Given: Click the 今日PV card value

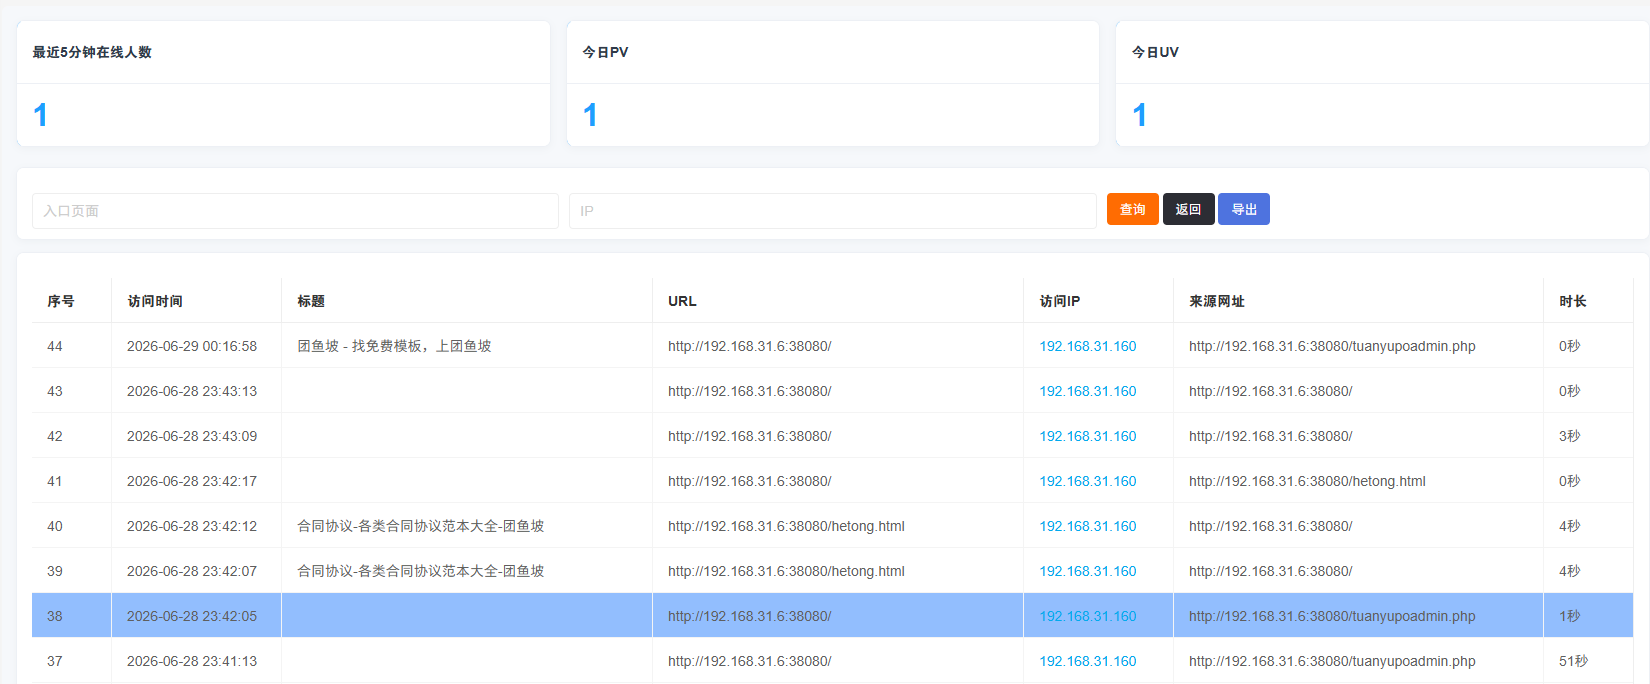Looking at the screenshot, I should coord(590,115).
